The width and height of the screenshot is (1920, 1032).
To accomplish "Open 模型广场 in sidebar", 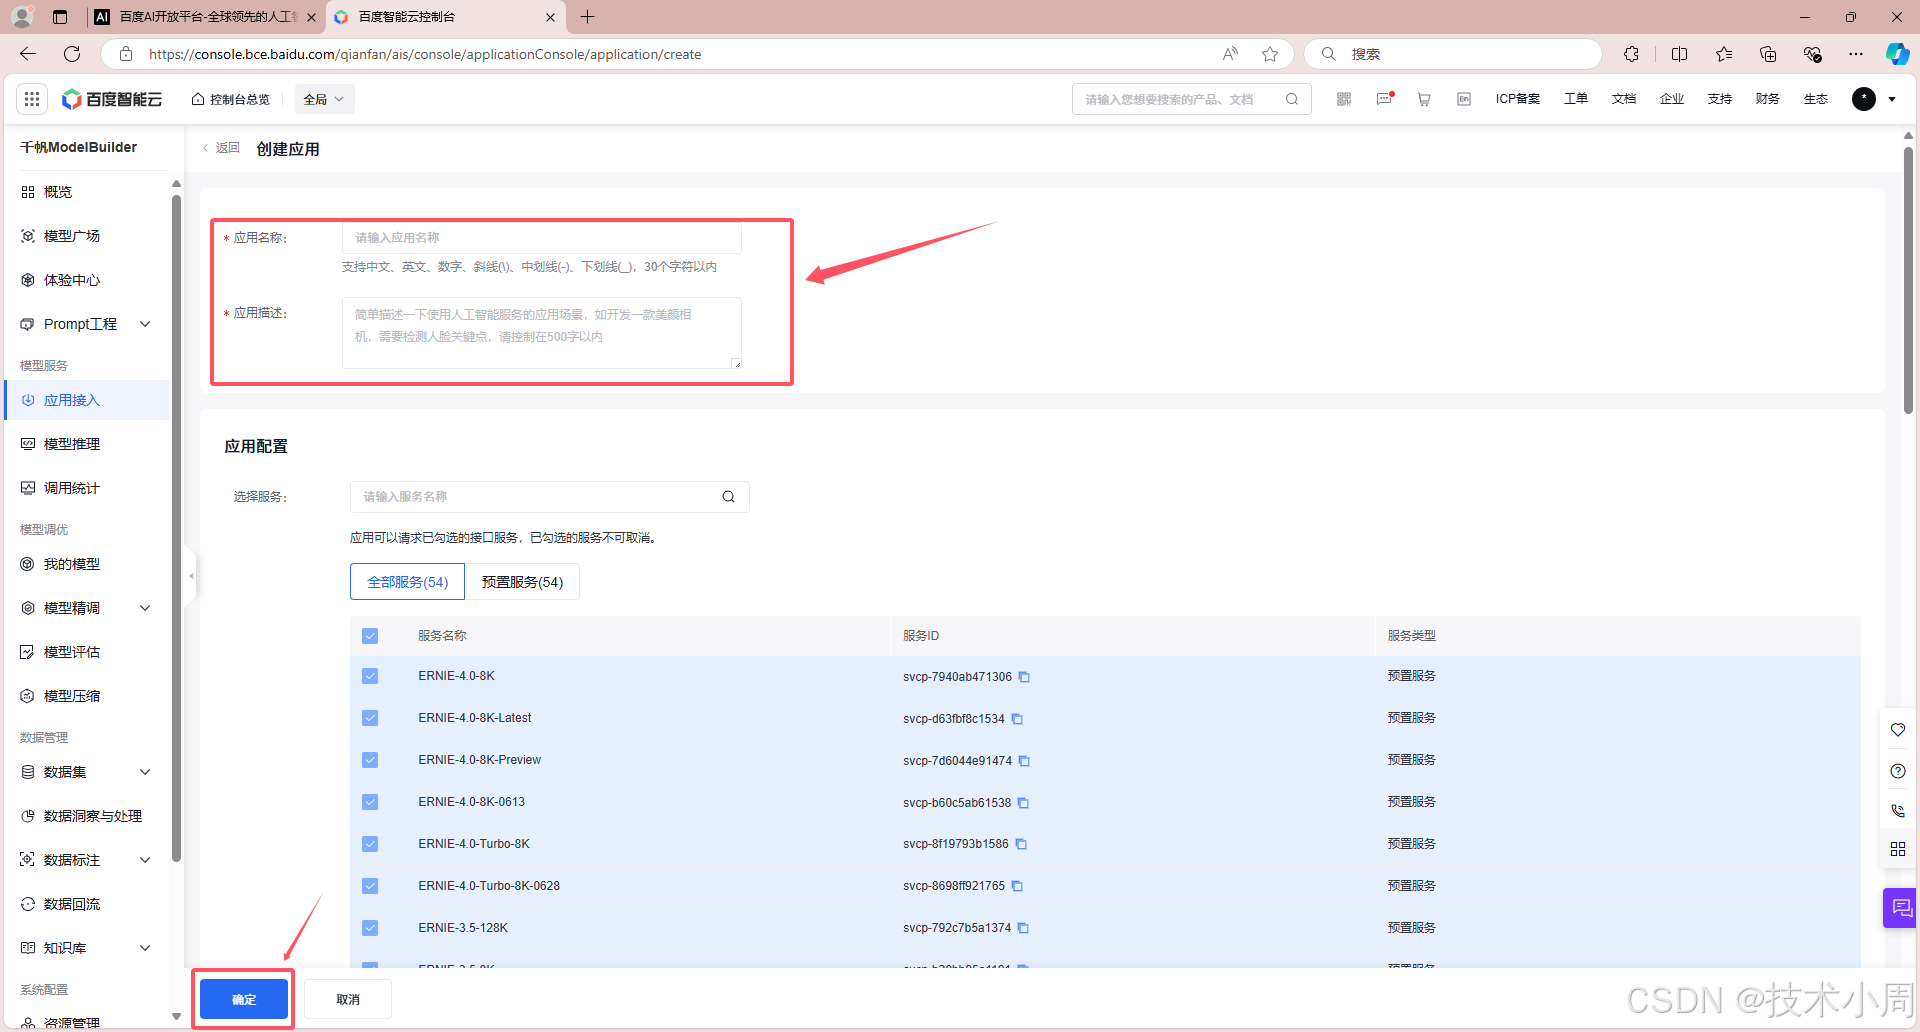I will tap(72, 236).
